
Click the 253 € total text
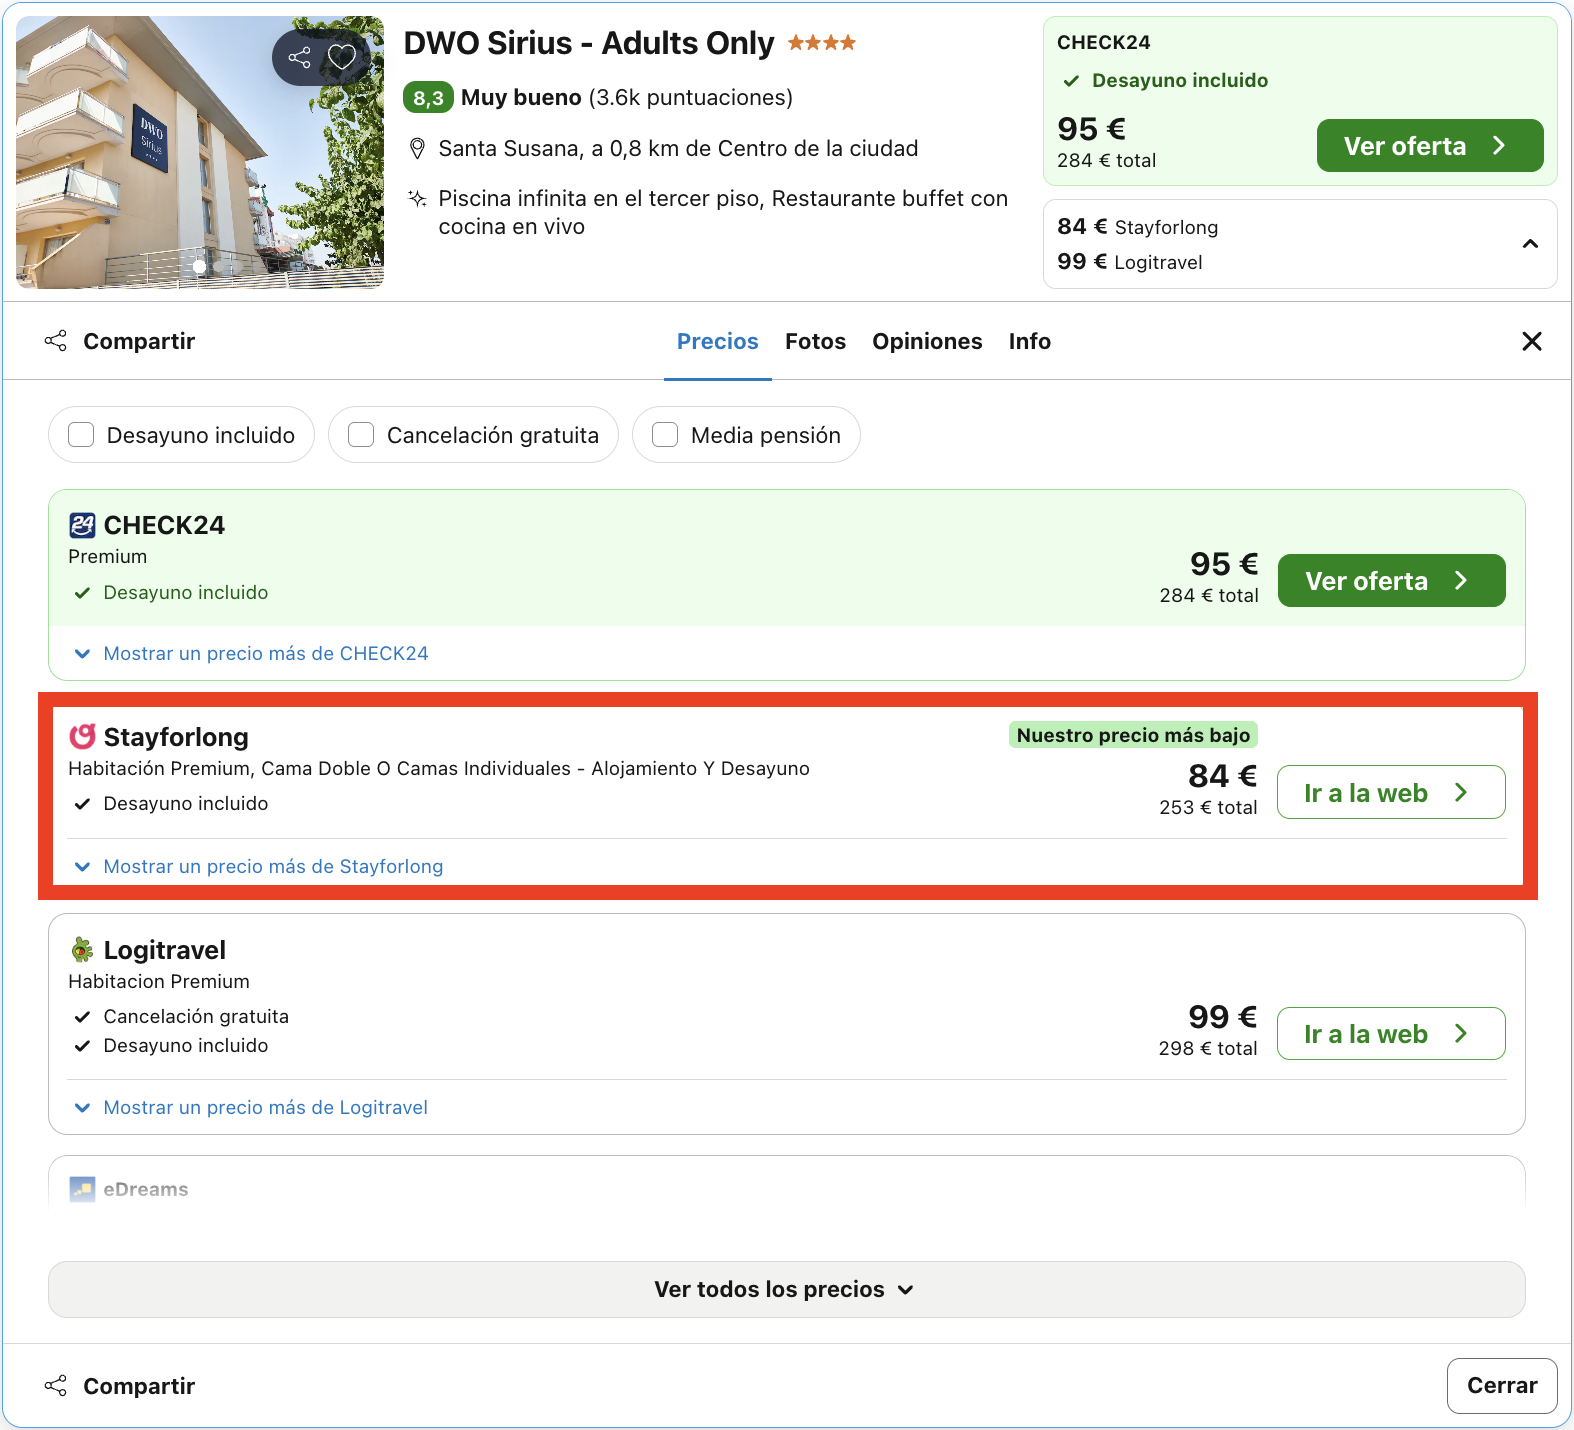click(1208, 807)
